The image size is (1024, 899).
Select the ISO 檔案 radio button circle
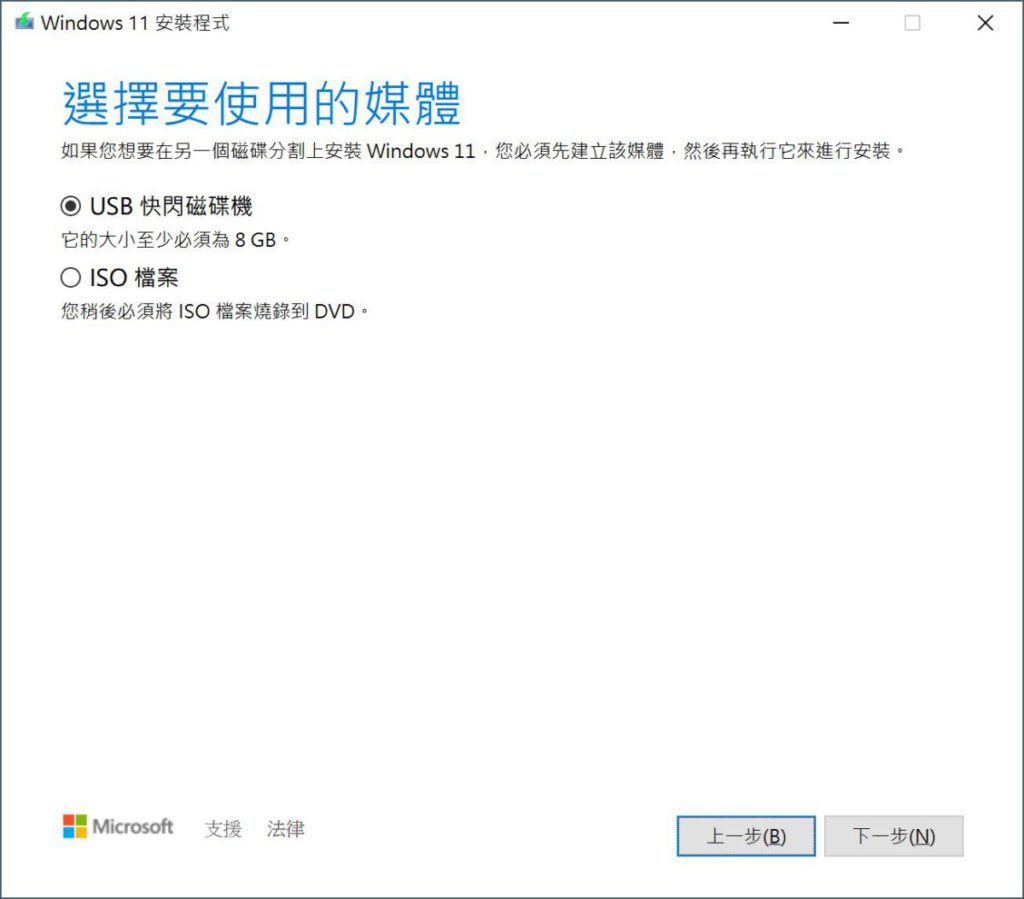pos(71,277)
